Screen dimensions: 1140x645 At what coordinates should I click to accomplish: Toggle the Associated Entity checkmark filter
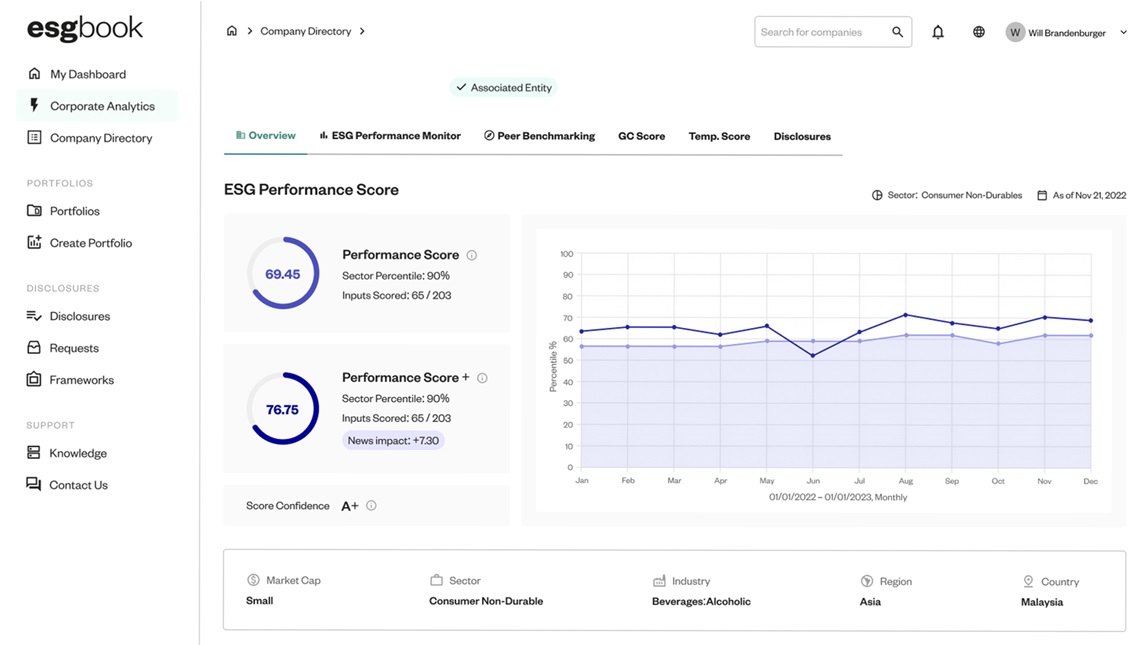pos(461,87)
